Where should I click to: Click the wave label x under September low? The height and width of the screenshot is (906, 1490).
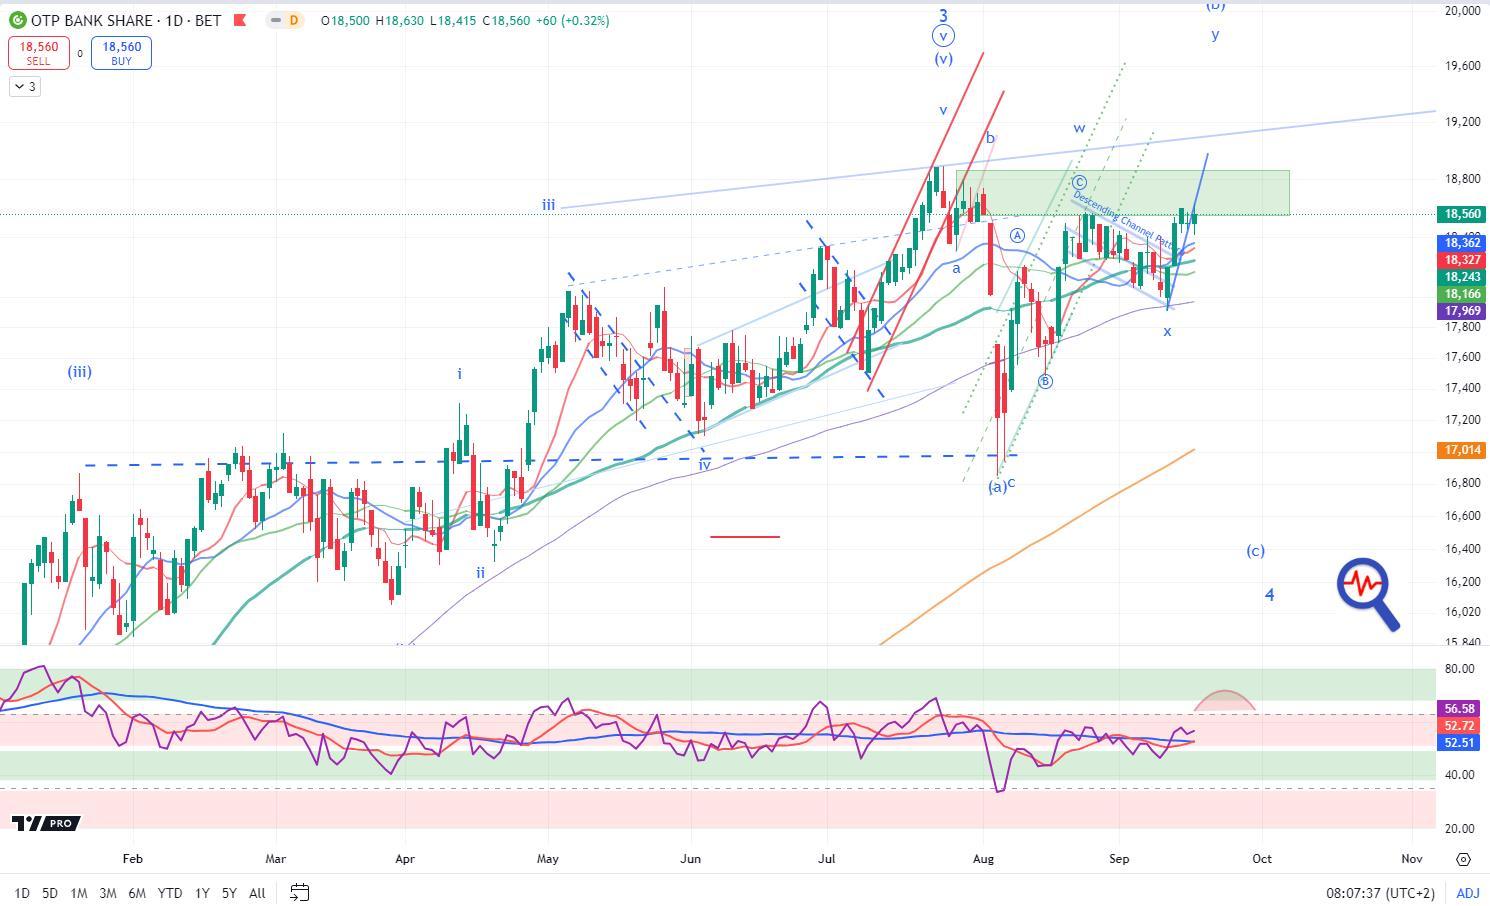tap(1167, 331)
